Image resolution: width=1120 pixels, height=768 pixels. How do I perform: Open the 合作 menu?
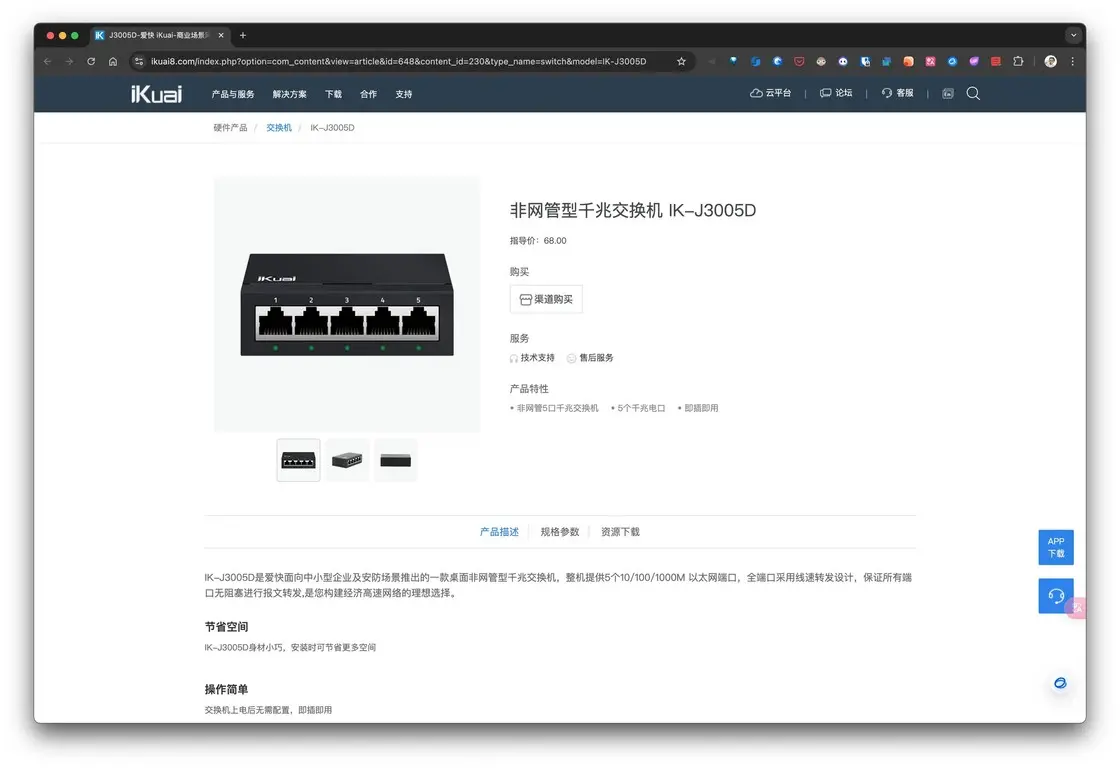(369, 94)
